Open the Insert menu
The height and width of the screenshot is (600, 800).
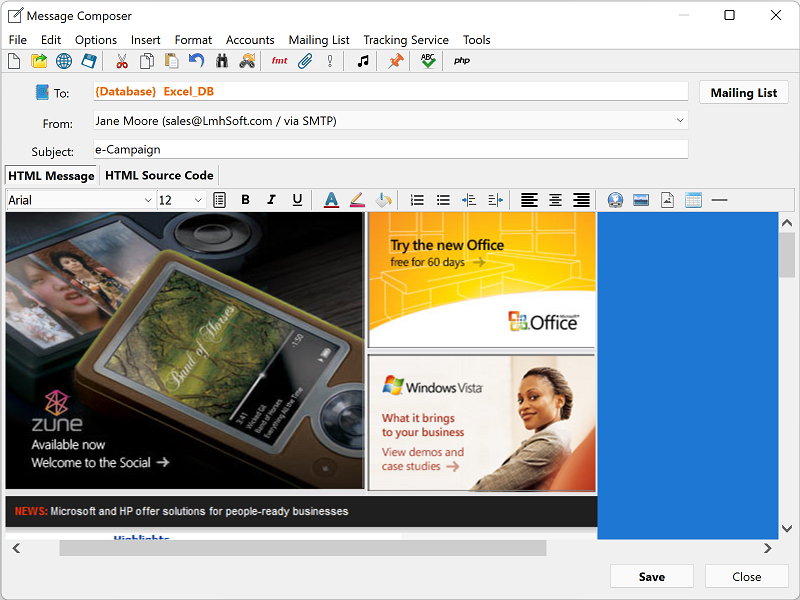(x=145, y=40)
